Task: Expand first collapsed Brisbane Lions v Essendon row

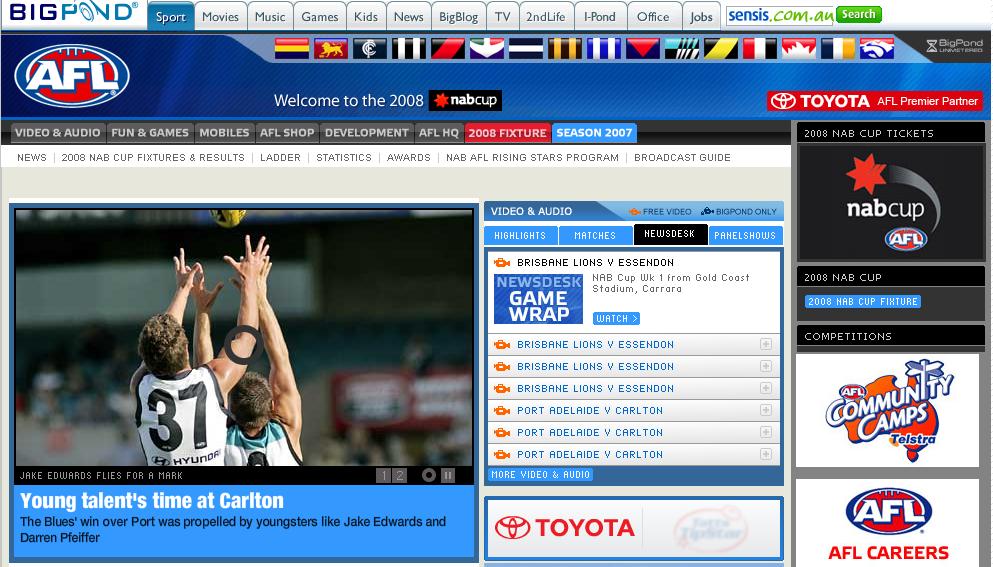Action: tap(766, 344)
